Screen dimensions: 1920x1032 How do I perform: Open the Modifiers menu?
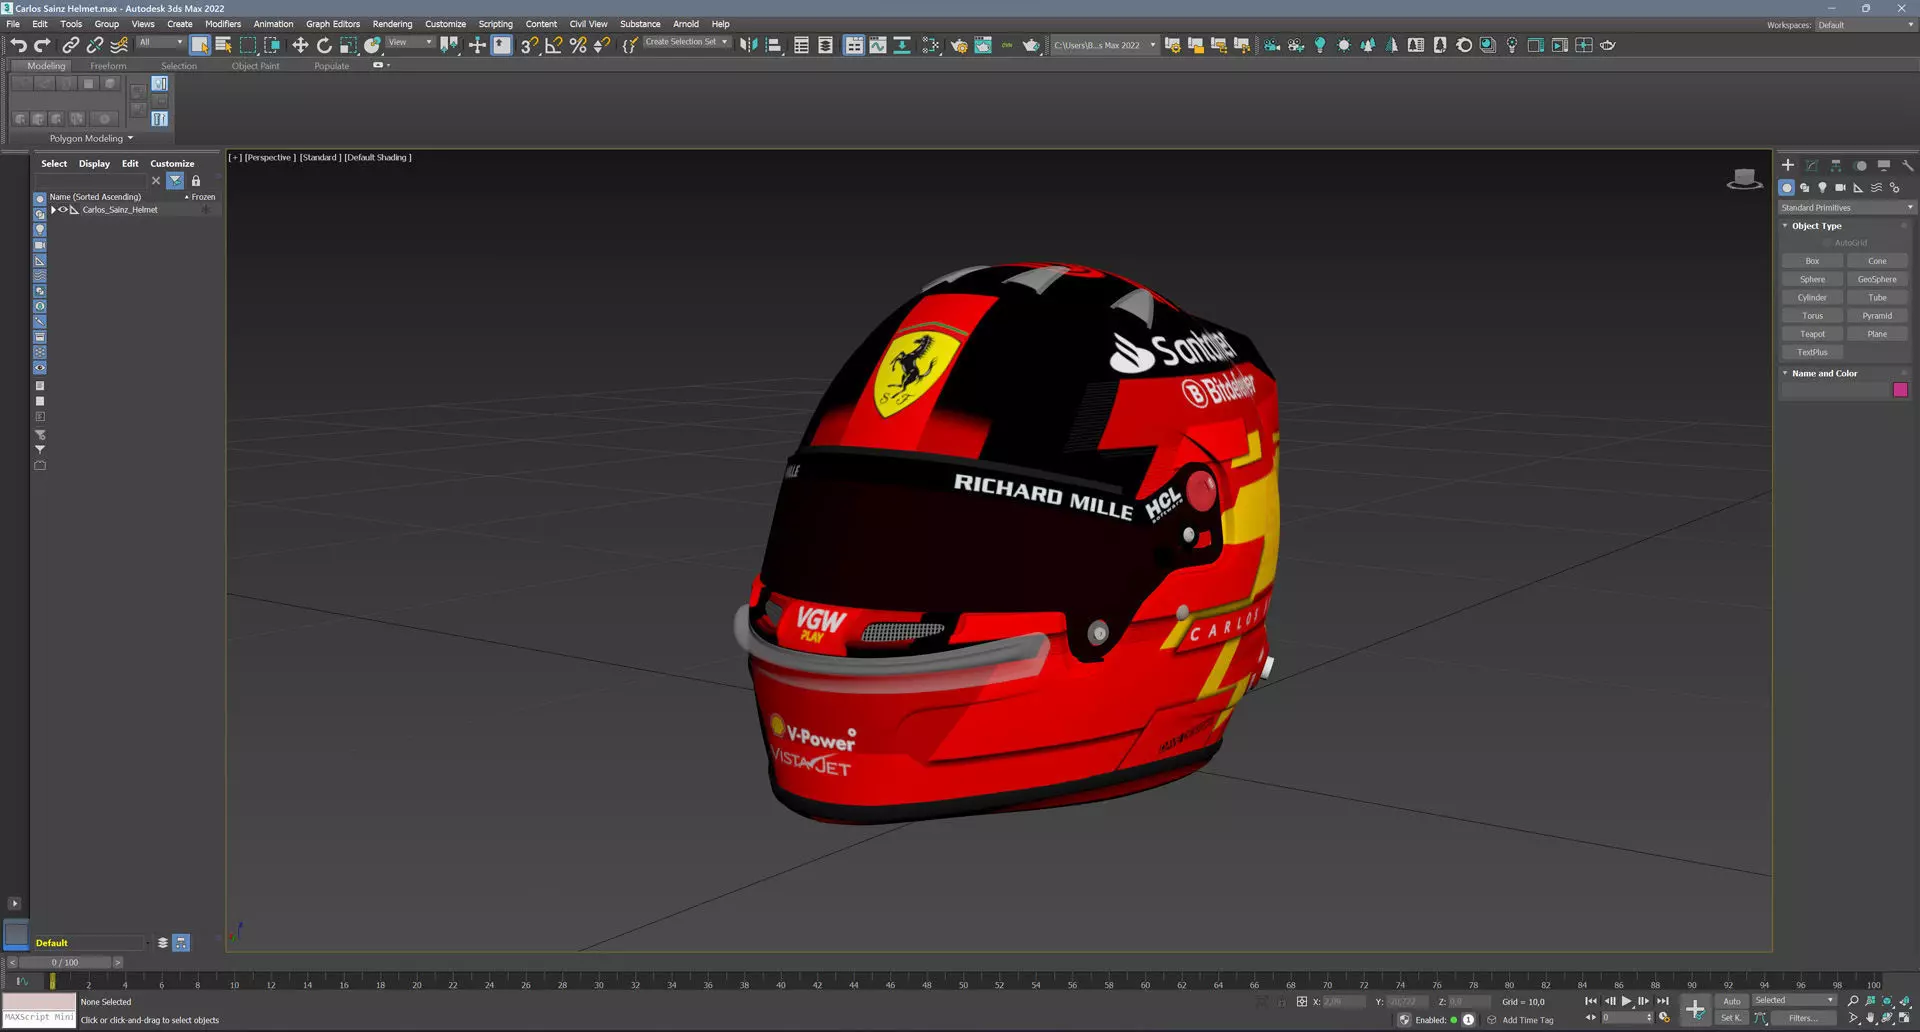coord(223,24)
